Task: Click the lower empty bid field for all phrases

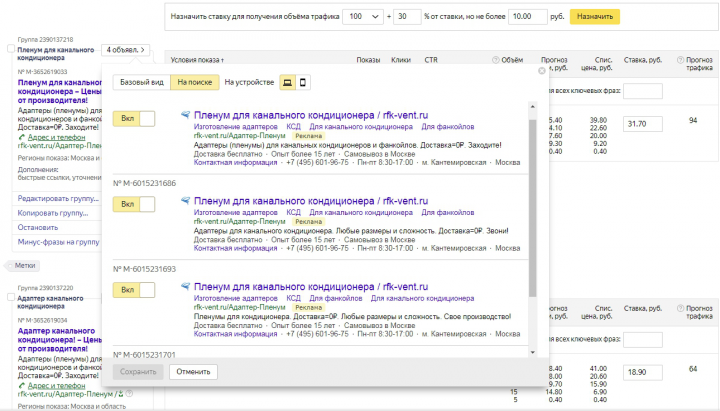Action: pos(642,340)
